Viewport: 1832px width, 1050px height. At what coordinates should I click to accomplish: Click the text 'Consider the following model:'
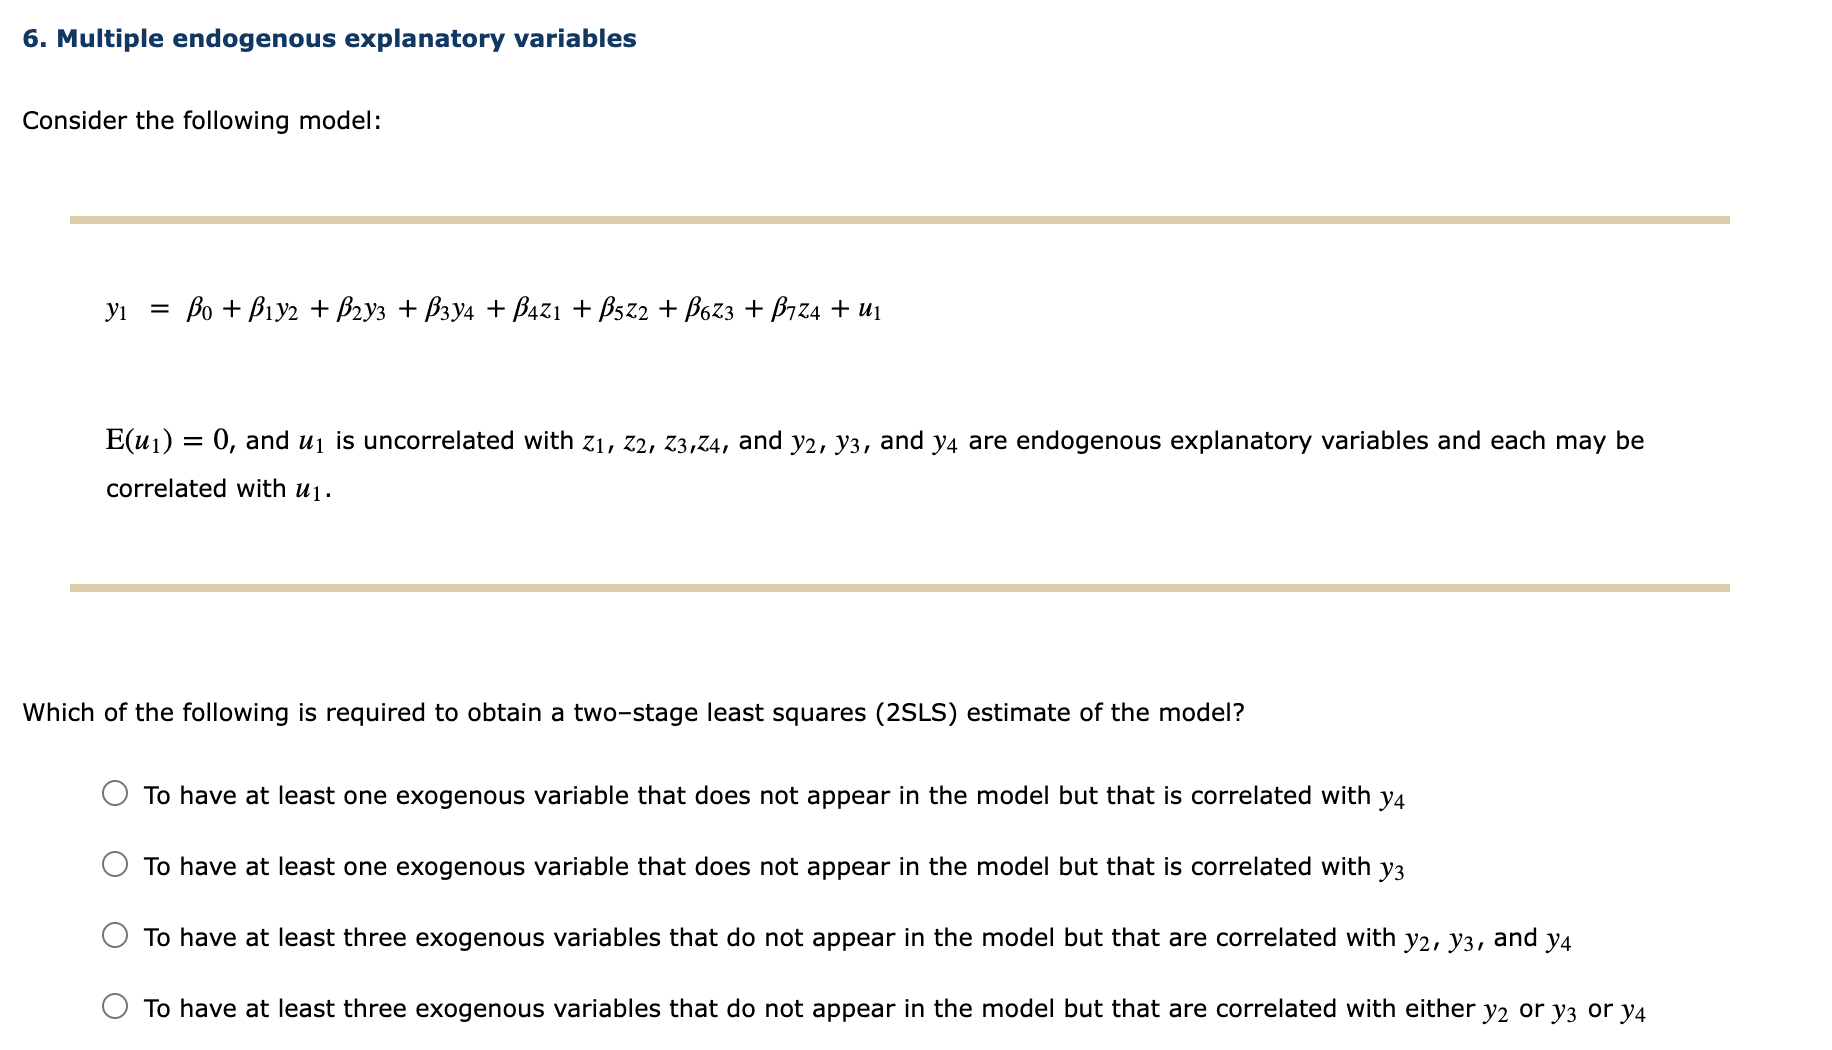coord(202,120)
